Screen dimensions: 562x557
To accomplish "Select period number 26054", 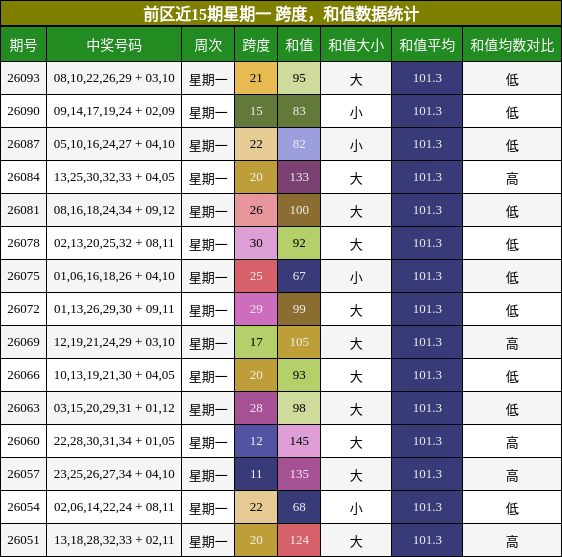I will click(x=23, y=507).
